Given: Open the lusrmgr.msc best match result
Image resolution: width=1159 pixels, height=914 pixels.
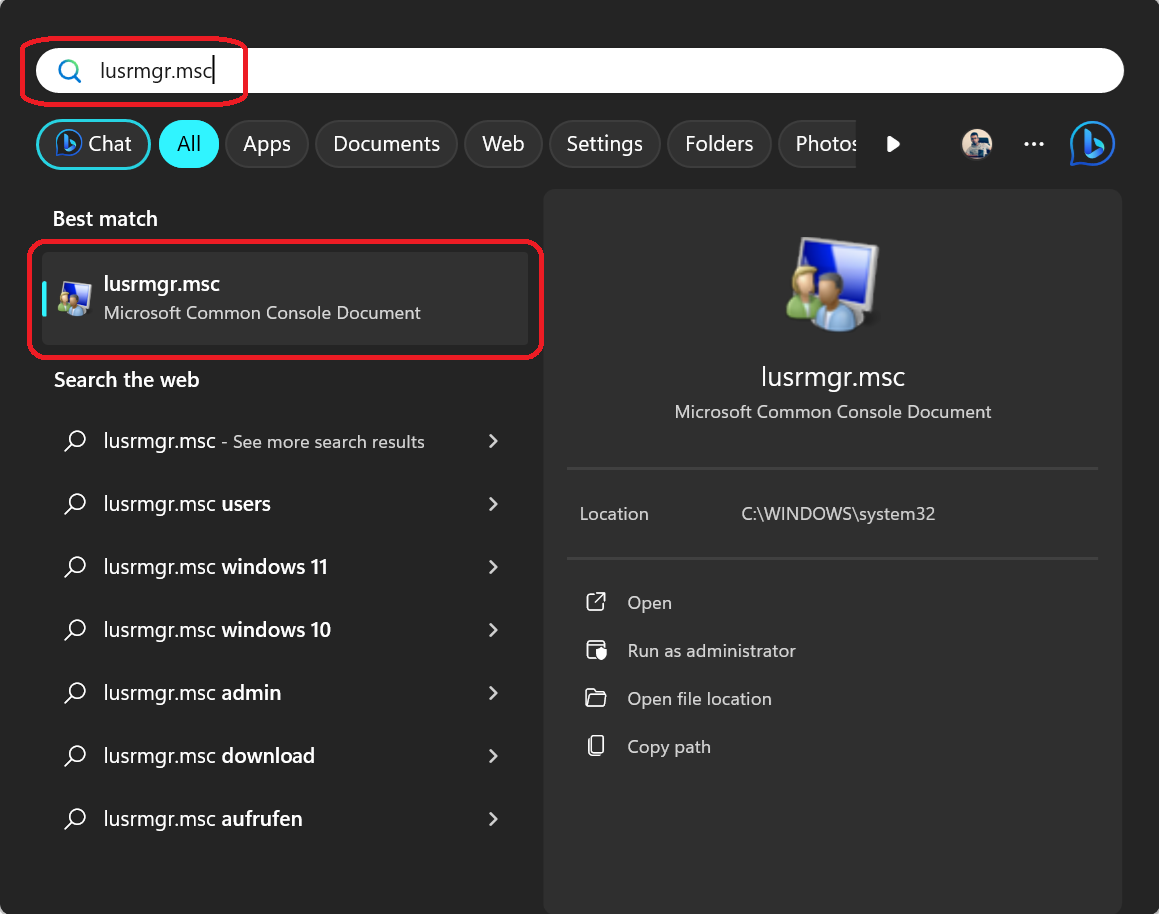Looking at the screenshot, I should click(x=285, y=299).
